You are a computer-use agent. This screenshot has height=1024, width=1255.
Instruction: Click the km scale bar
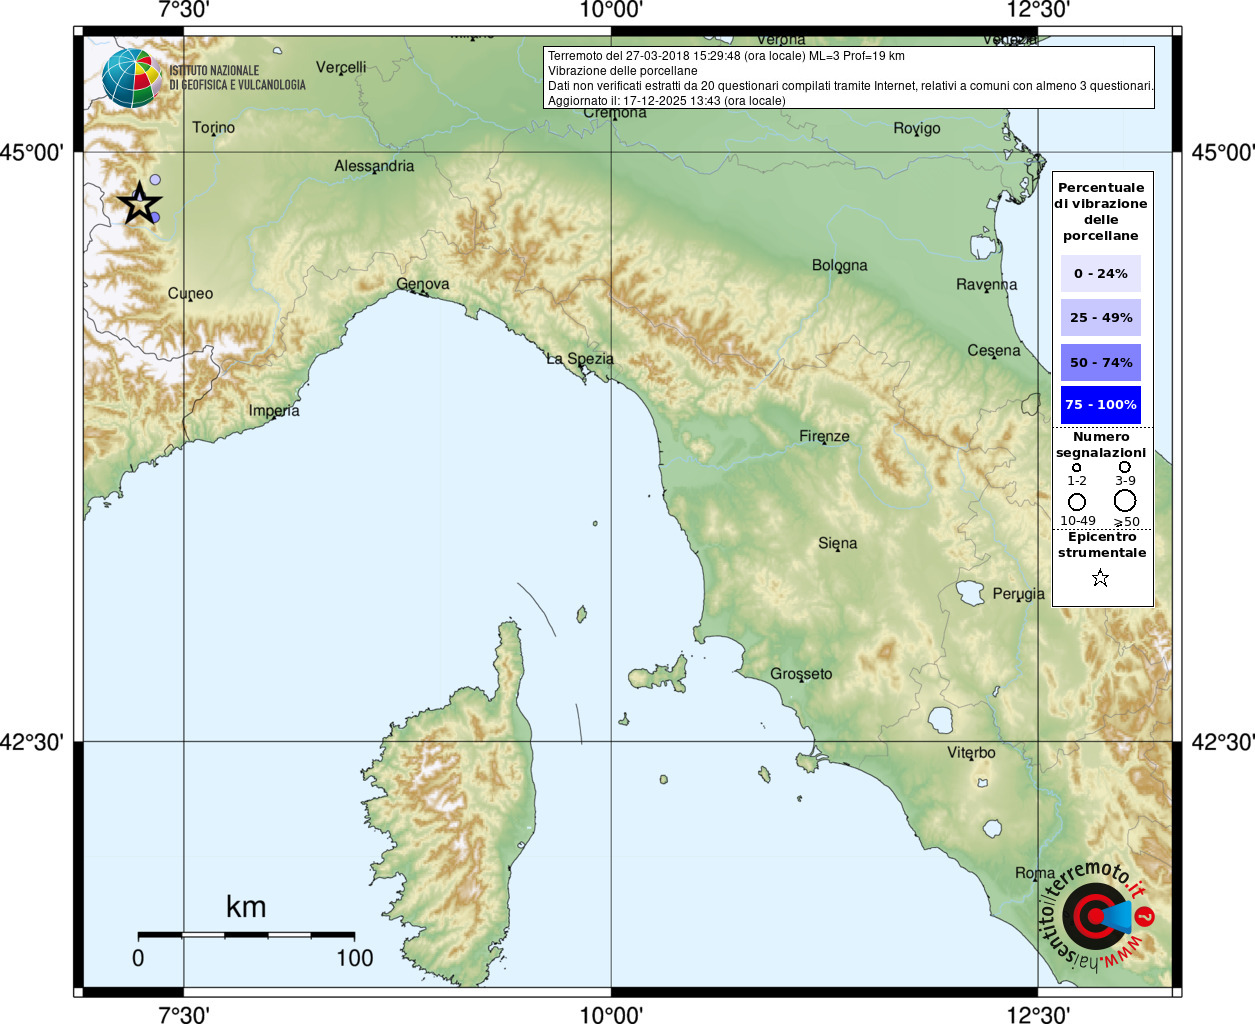point(246,935)
